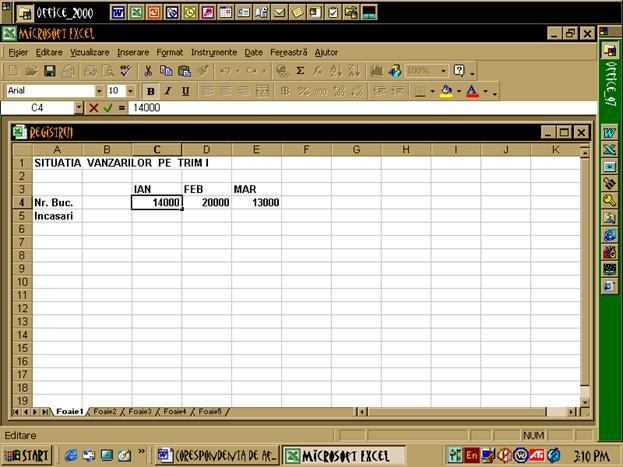623x467 pixels.
Task: Select the SITUATIA VANZARILOR title cell
Action: (57, 163)
